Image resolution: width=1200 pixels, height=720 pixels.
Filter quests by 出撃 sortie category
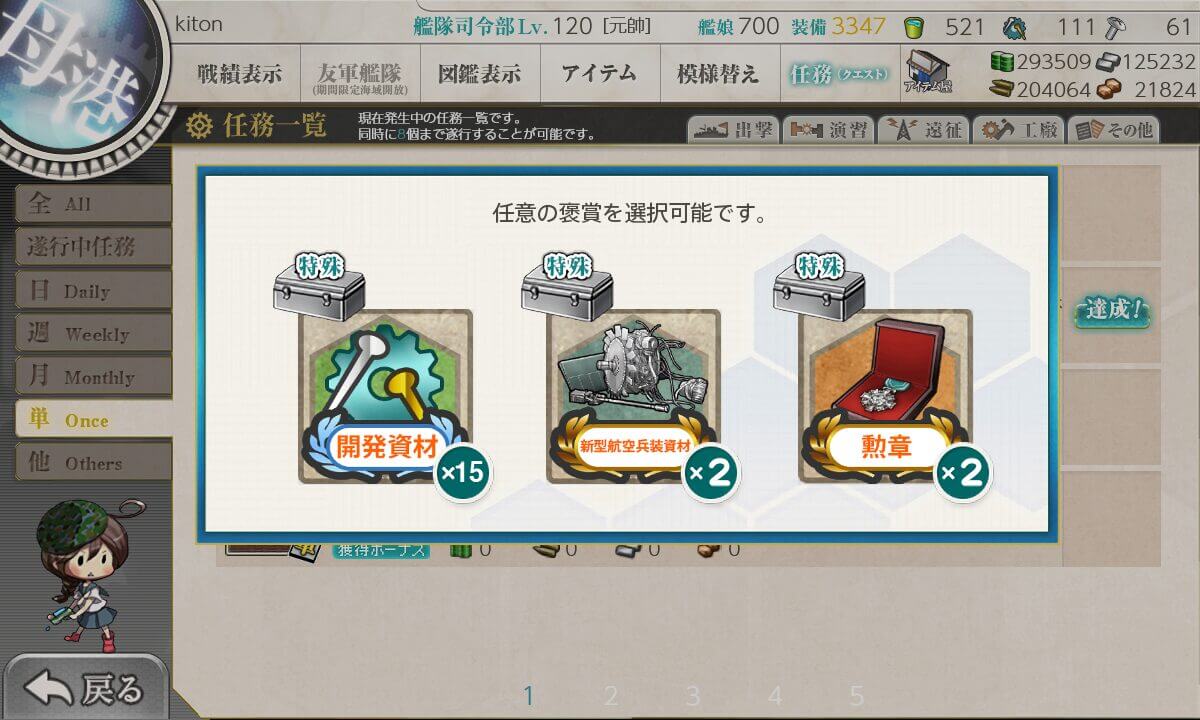click(x=732, y=130)
